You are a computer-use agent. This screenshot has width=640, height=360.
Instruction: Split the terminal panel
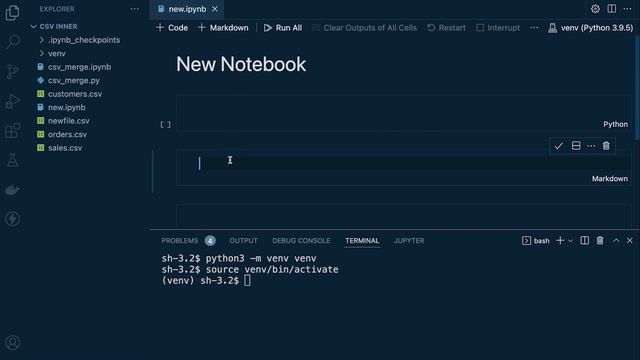[x=584, y=241]
